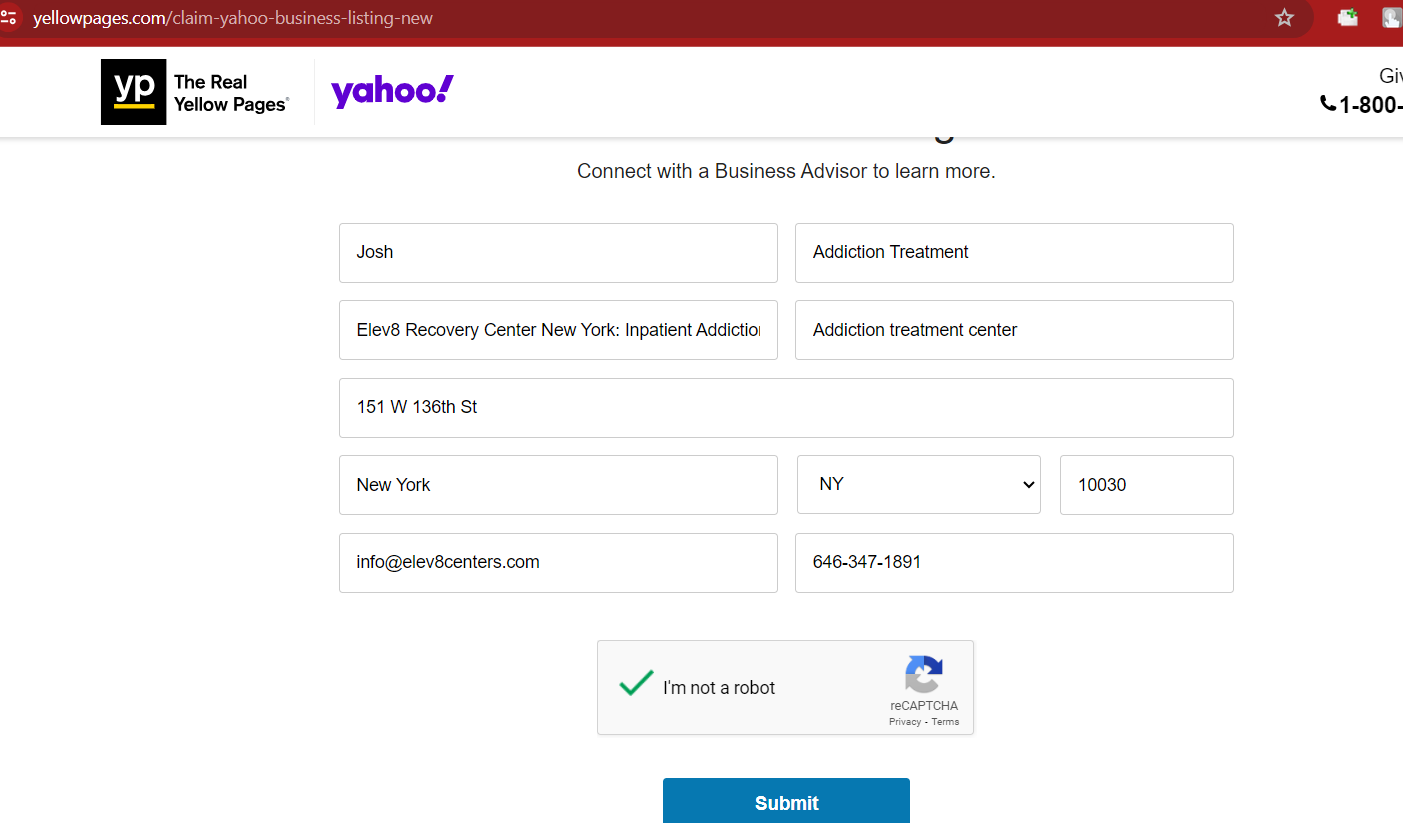Click the street address field 151 W 136th St

[x=786, y=408]
